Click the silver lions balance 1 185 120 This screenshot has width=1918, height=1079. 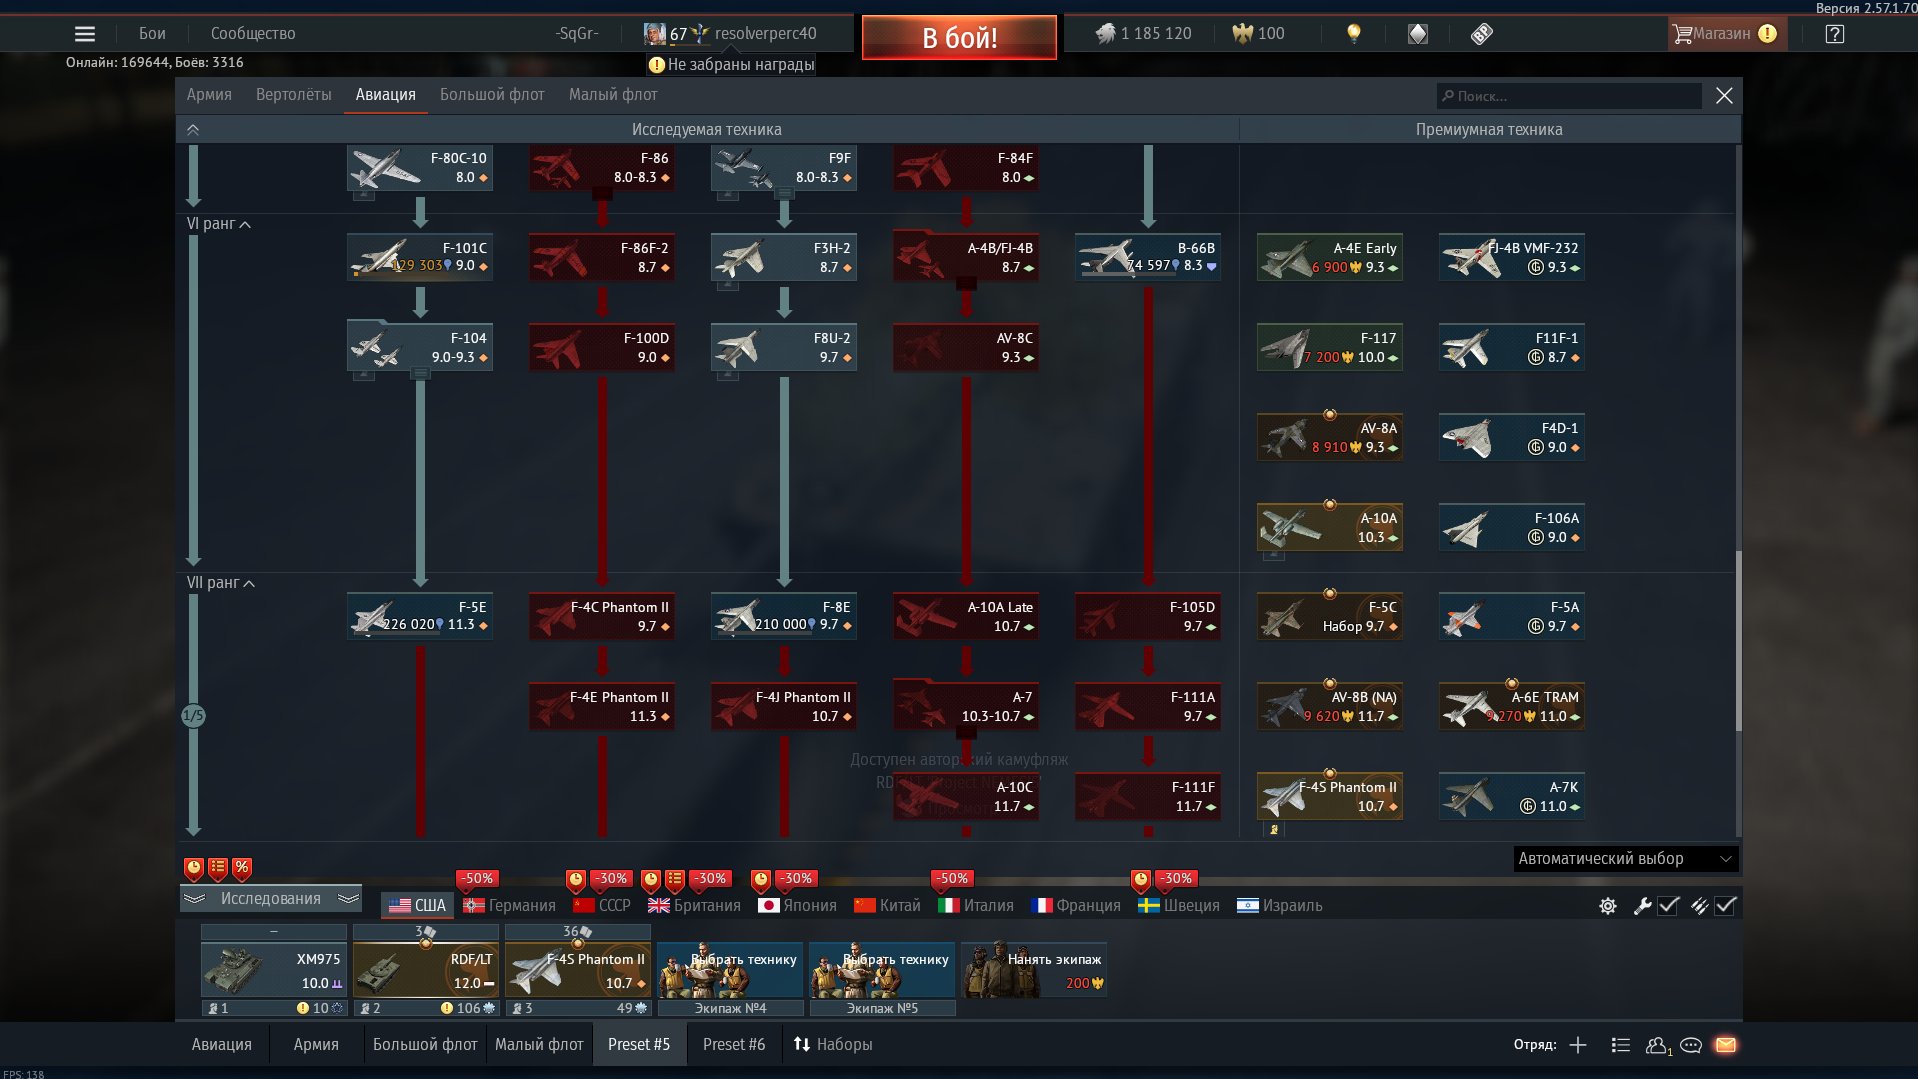pyautogui.click(x=1144, y=34)
